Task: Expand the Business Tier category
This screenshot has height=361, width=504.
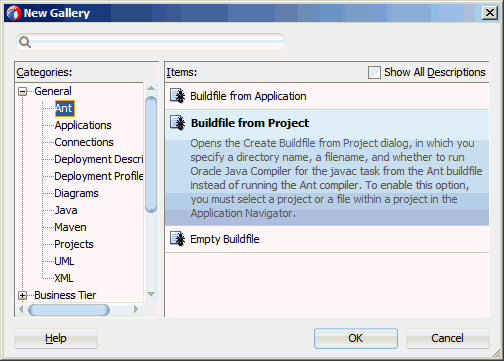Action: (22, 295)
